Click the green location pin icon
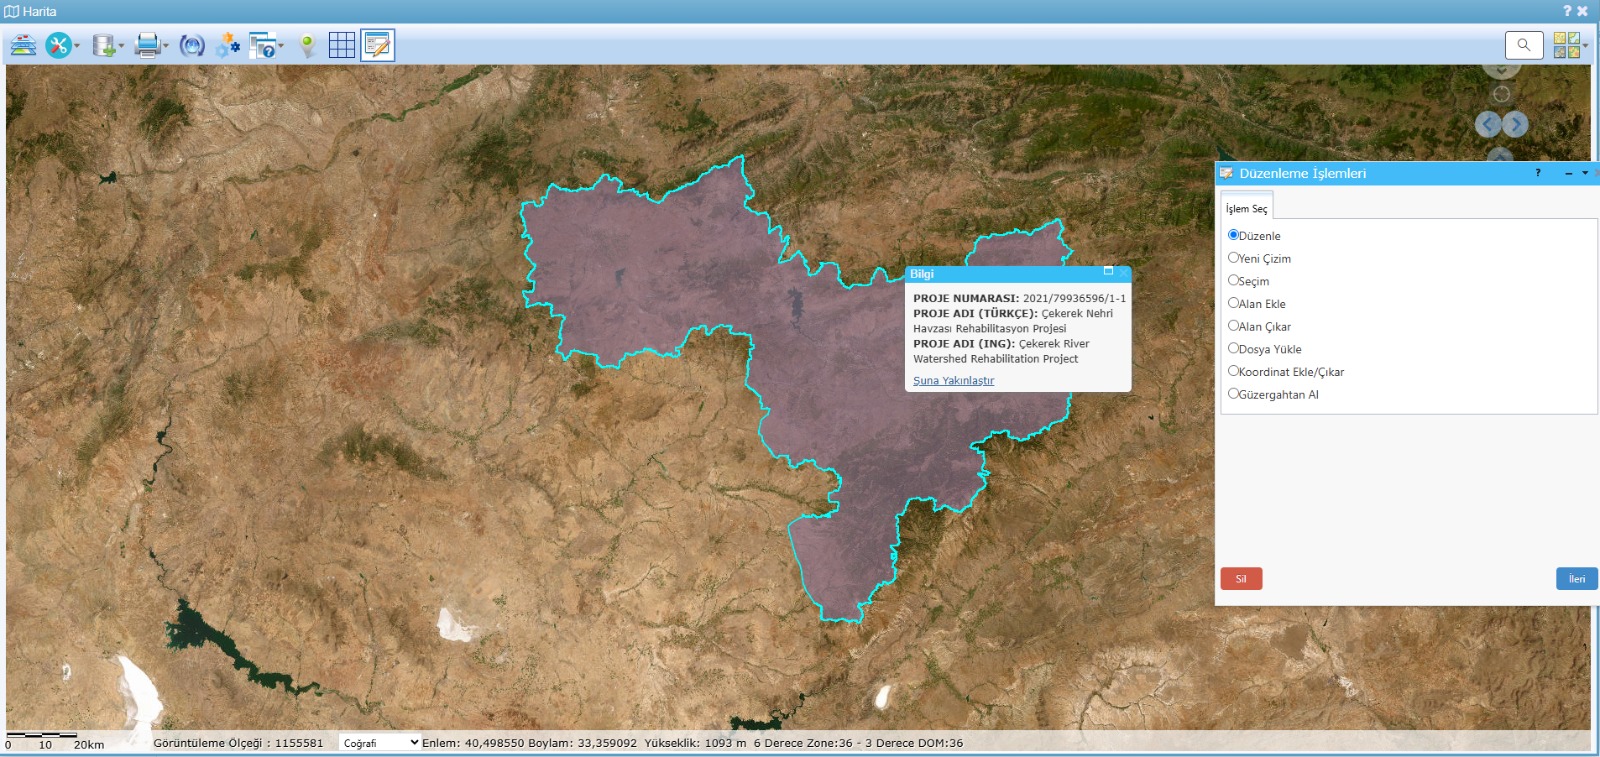The height and width of the screenshot is (757, 1600). (x=308, y=45)
